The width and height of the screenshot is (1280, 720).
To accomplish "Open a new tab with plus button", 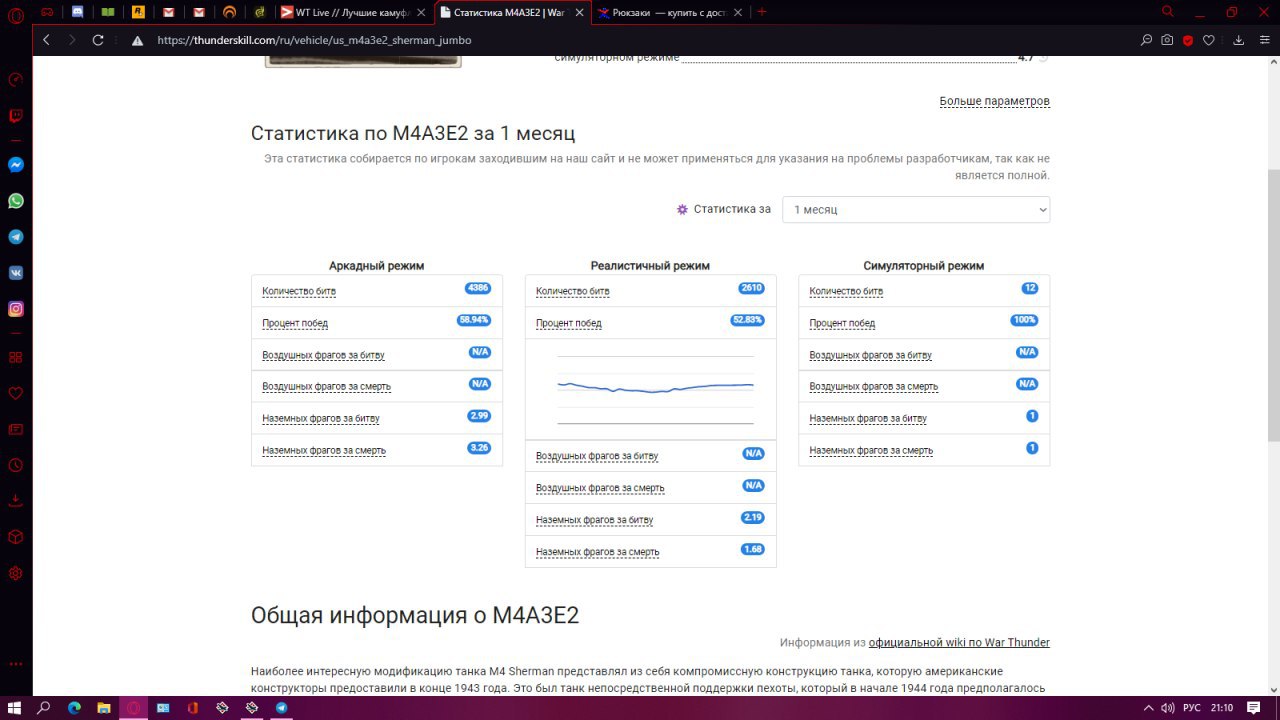I will point(762,12).
